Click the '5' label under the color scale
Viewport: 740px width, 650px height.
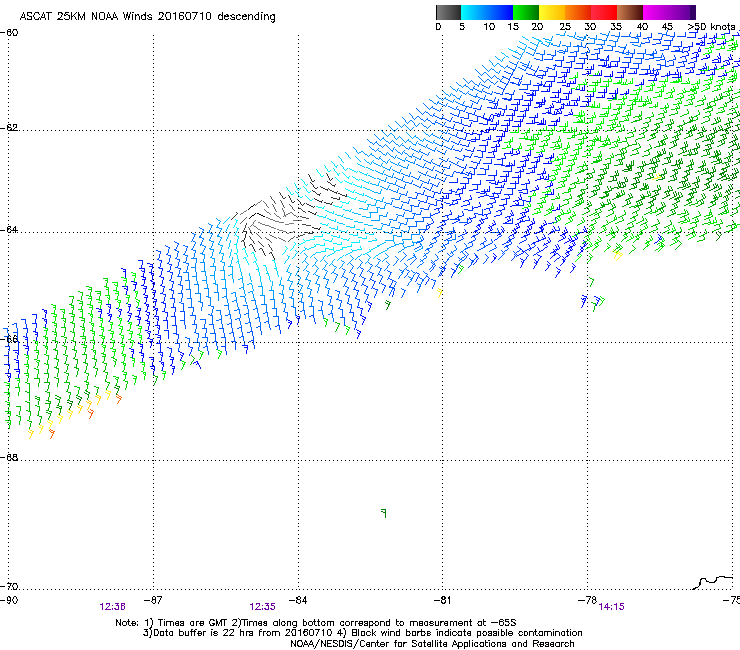462,27
